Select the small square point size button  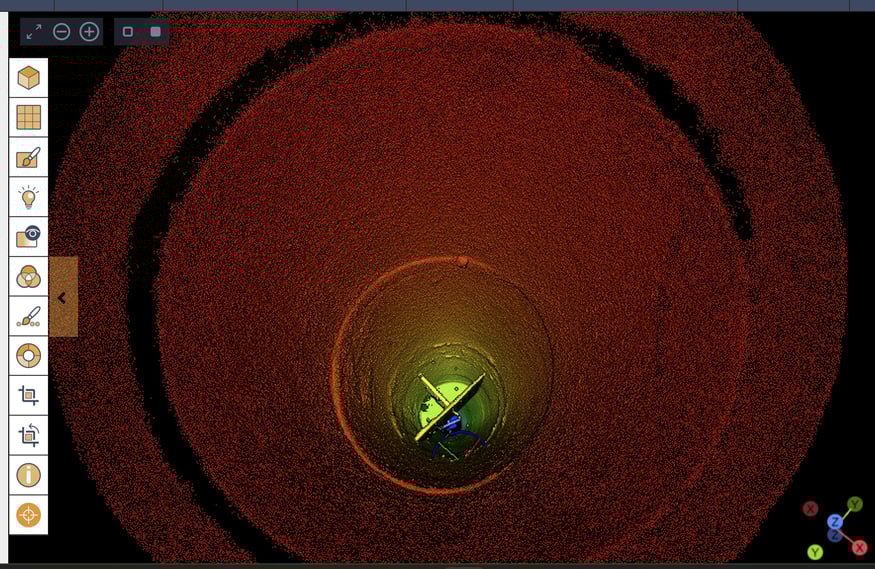128,32
